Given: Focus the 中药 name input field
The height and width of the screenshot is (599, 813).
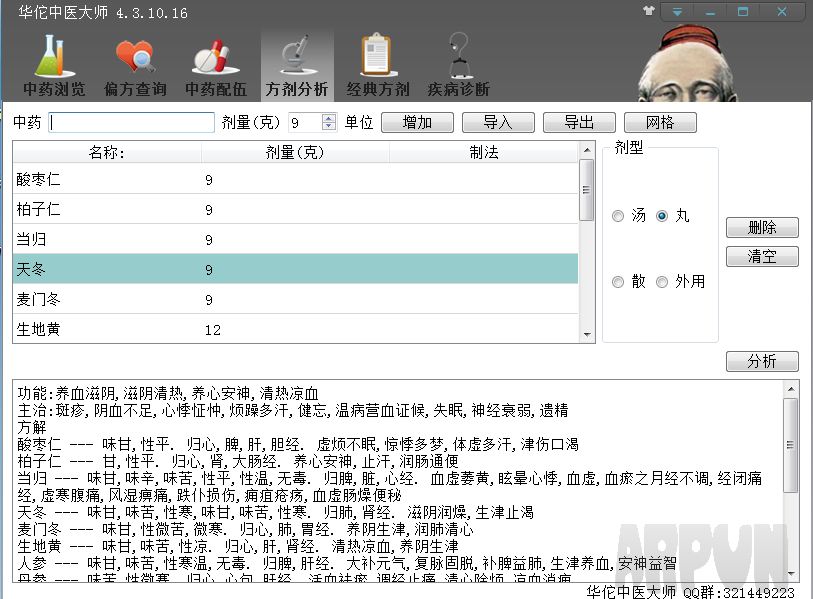Looking at the screenshot, I should 132,122.
